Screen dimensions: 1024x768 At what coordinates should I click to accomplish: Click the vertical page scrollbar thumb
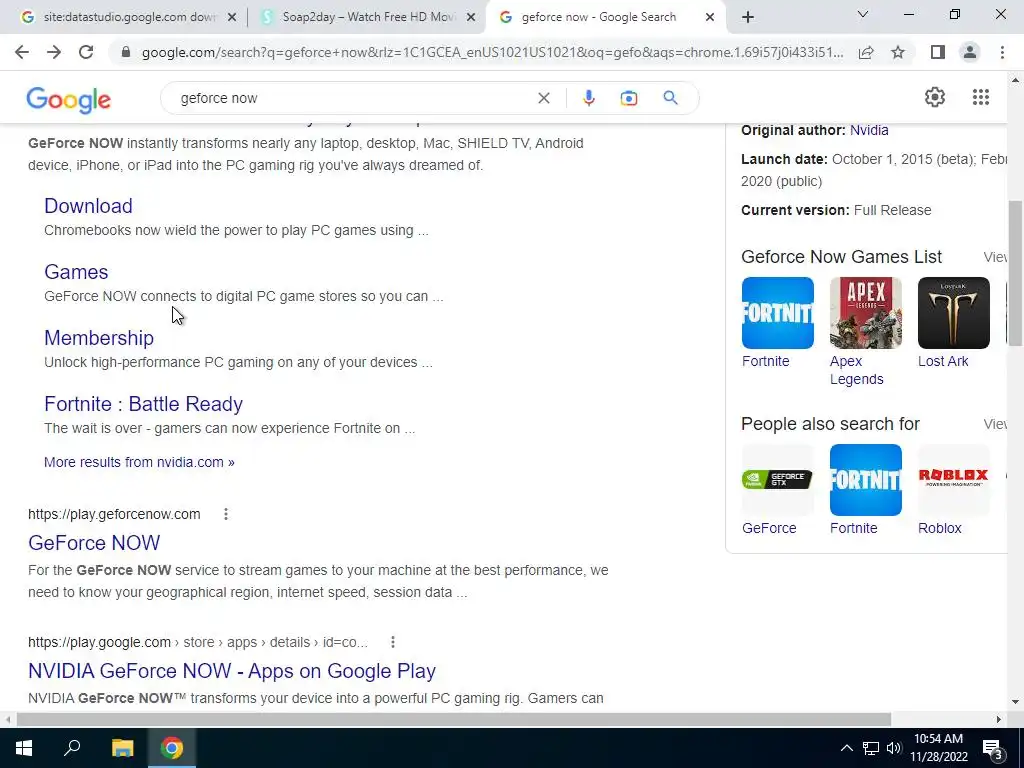tap(1015, 273)
